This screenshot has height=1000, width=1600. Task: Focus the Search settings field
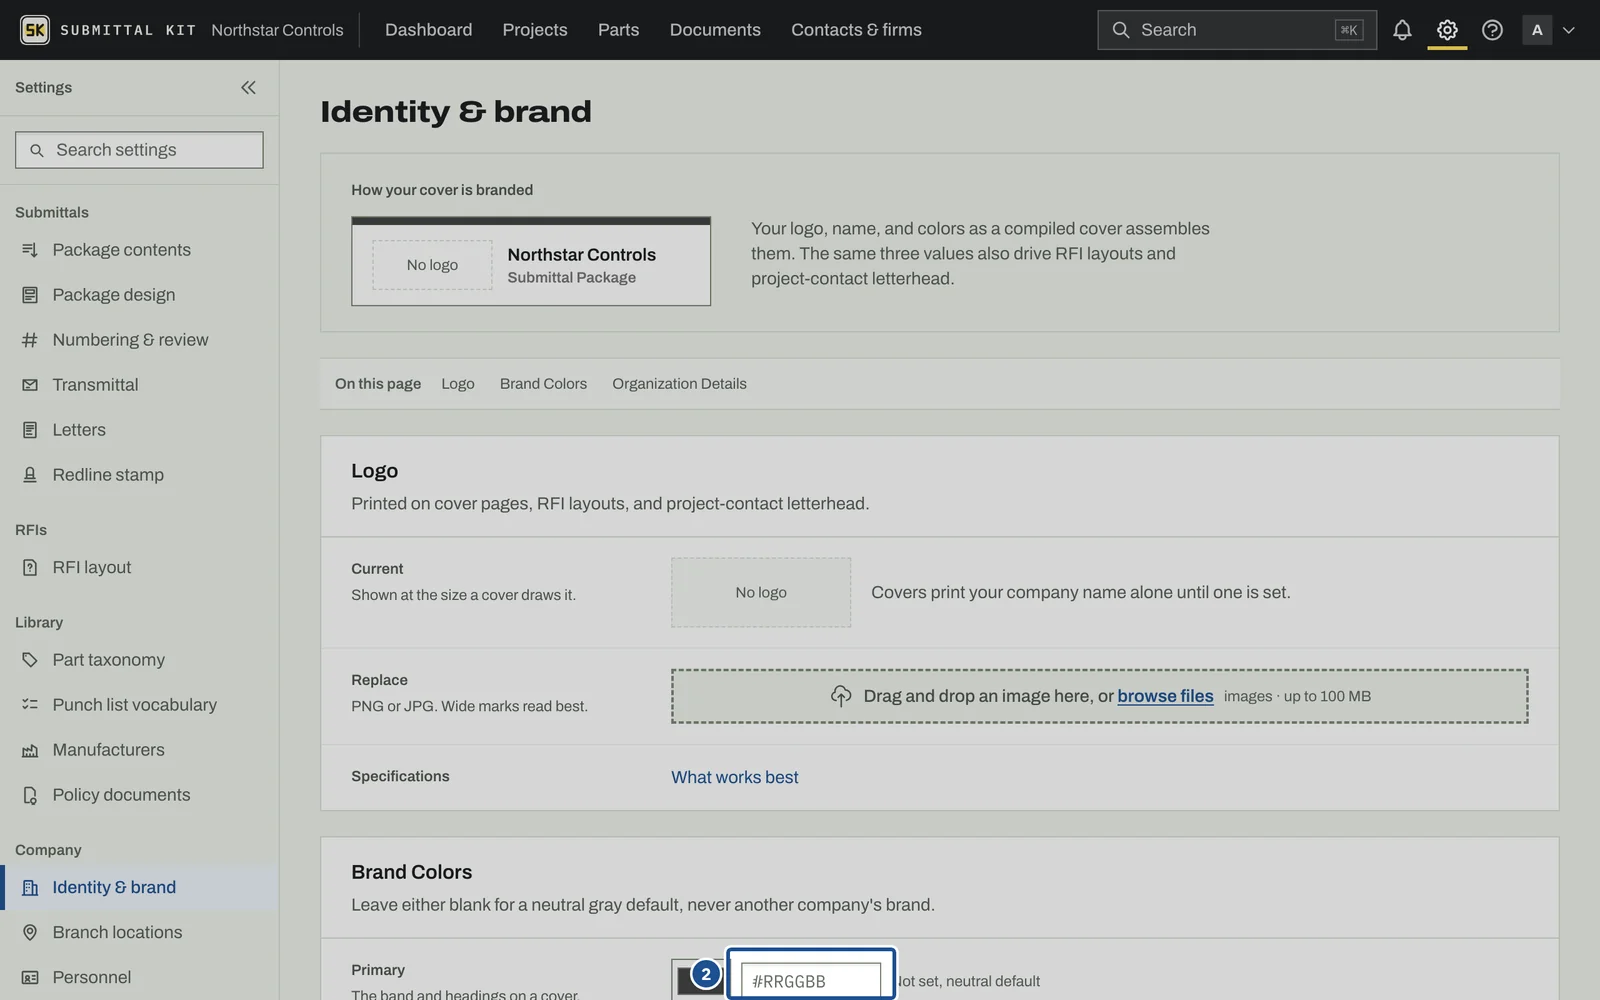[139, 150]
